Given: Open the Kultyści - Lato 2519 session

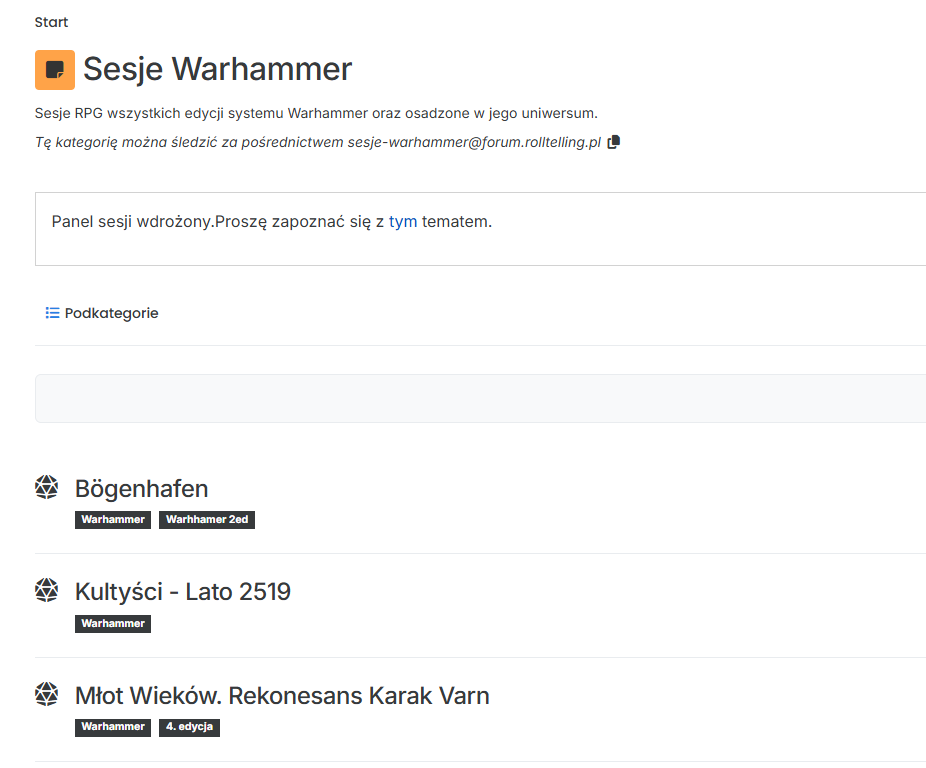Looking at the screenshot, I should point(182,592).
